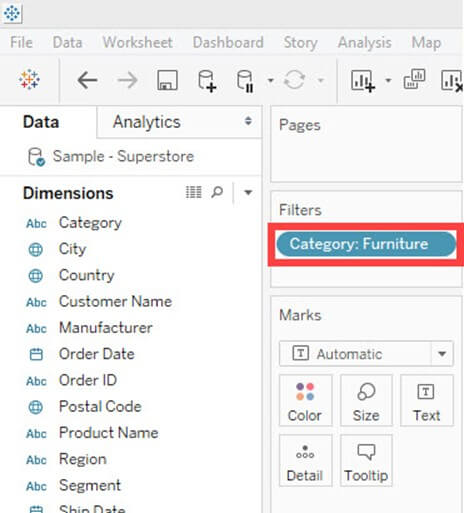Screen dimensions: 464x513
Task: Click the new worksheet chart icon
Action: pyautogui.click(x=362, y=80)
